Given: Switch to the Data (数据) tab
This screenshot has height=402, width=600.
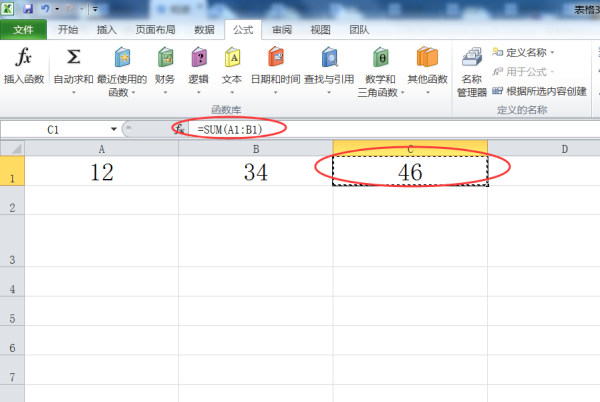Looking at the screenshot, I should tap(204, 30).
